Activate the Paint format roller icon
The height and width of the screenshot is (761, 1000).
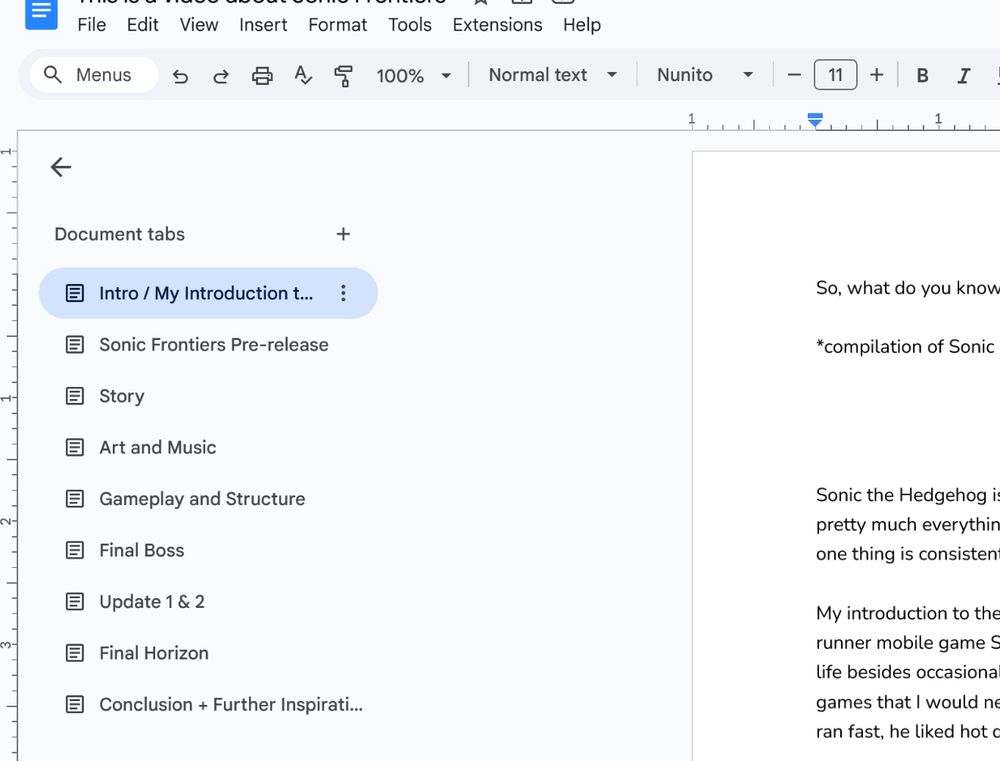[x=343, y=76]
